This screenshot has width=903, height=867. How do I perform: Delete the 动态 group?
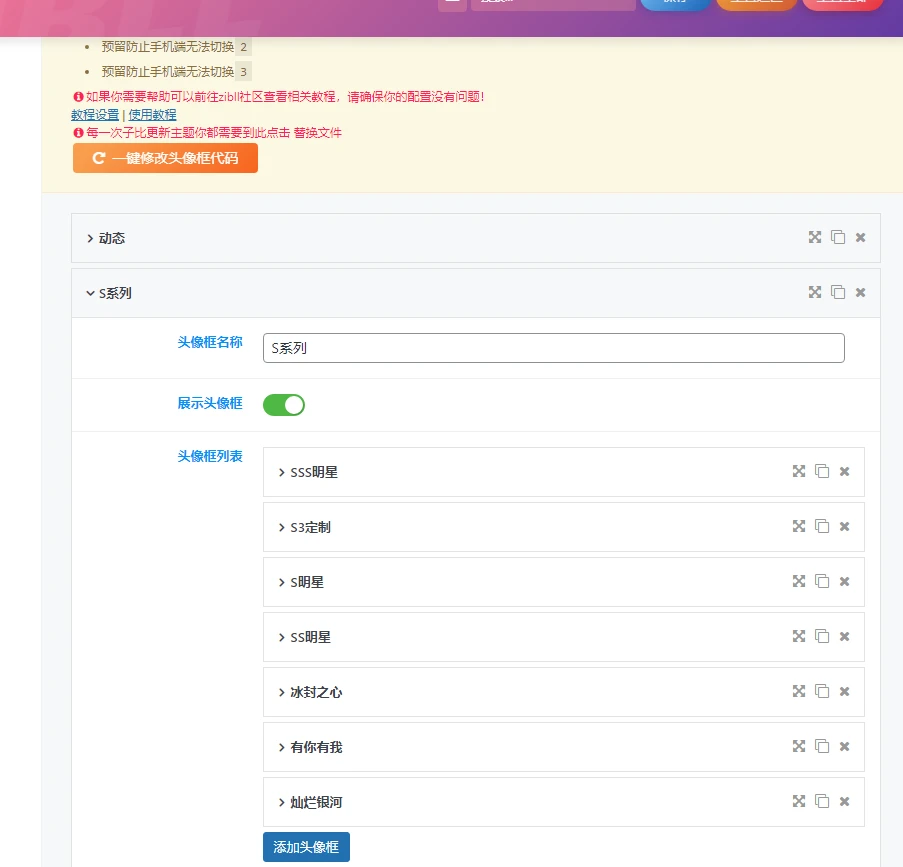point(860,238)
